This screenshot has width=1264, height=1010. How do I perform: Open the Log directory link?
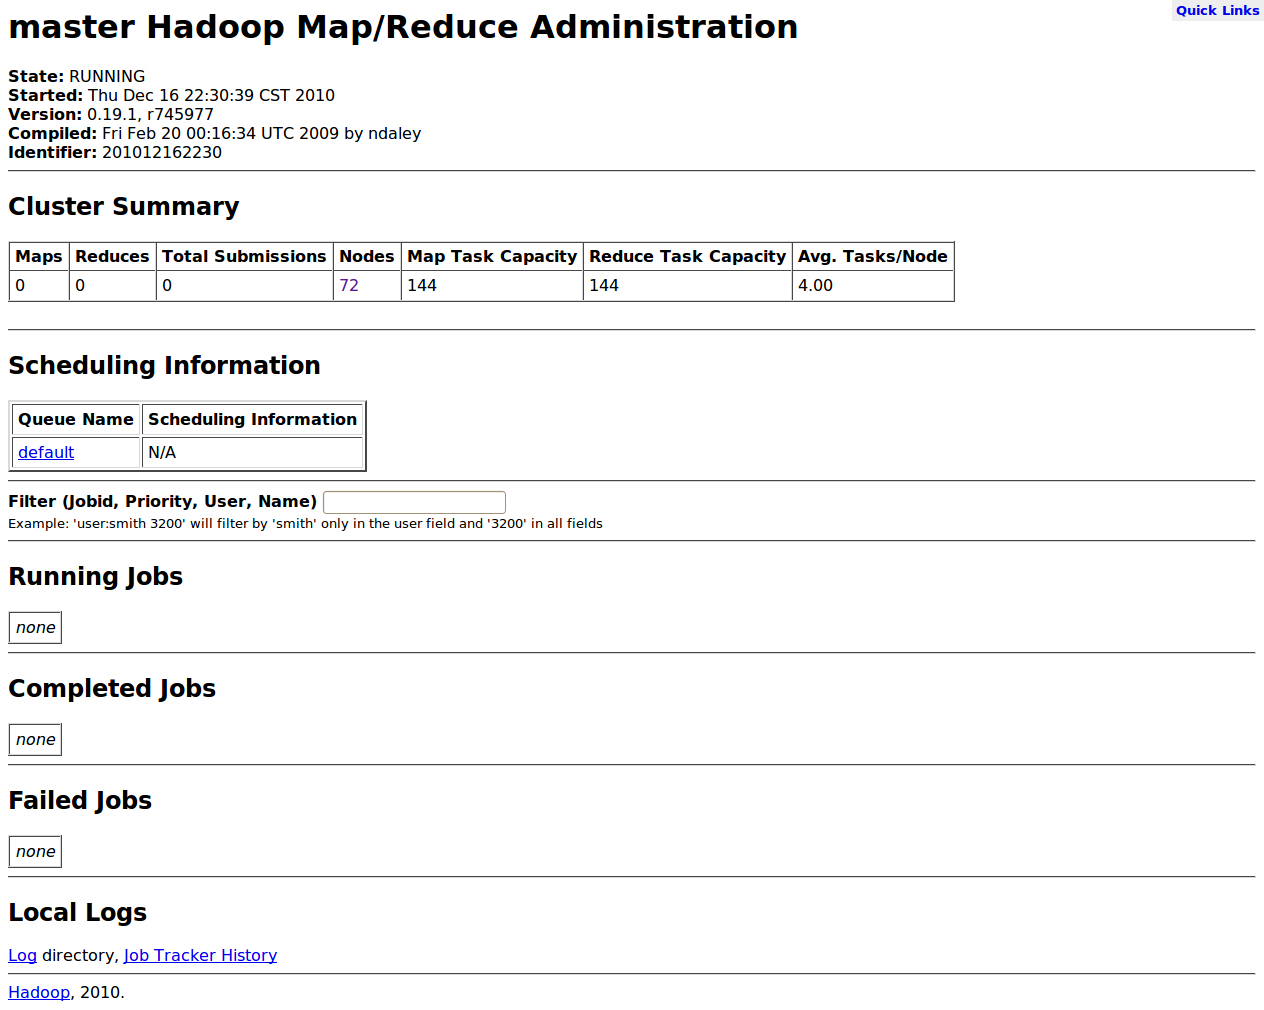22,955
